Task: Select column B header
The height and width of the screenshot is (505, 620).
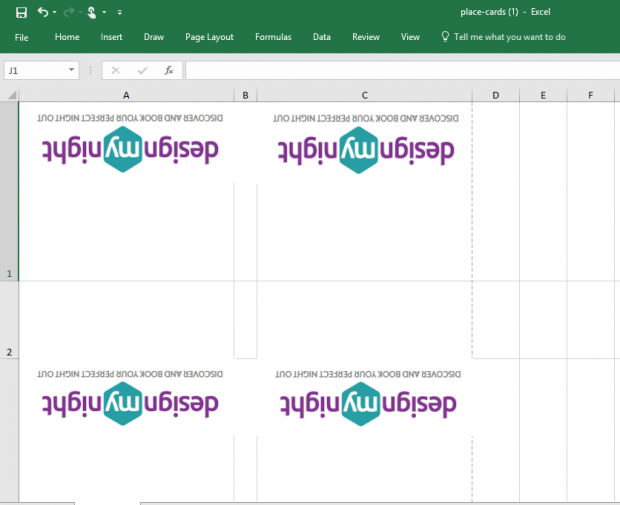Action: pyautogui.click(x=245, y=95)
